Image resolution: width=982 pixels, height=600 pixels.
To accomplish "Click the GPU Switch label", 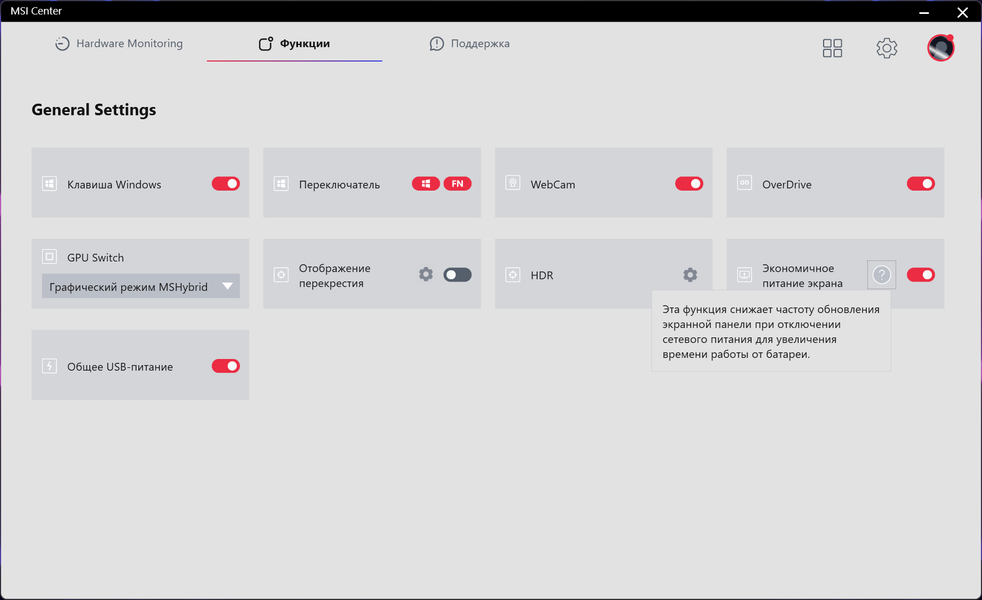I will coord(95,257).
